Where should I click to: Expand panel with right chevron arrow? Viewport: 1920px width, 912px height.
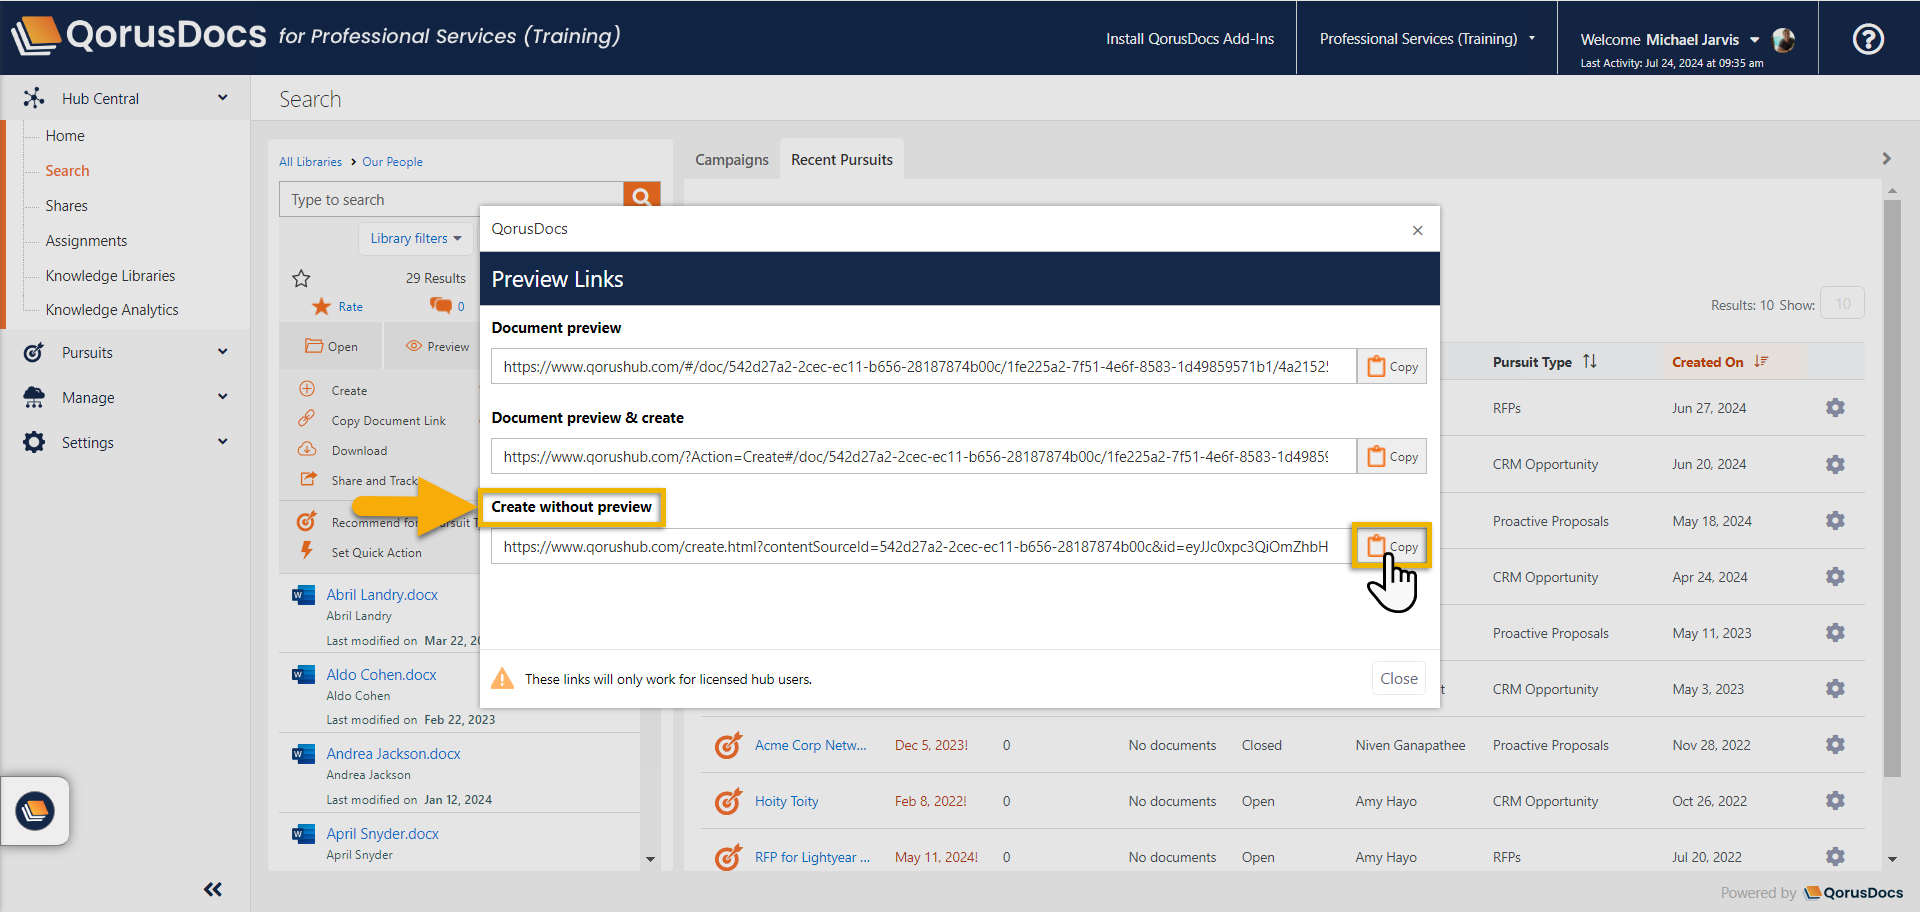click(1886, 159)
